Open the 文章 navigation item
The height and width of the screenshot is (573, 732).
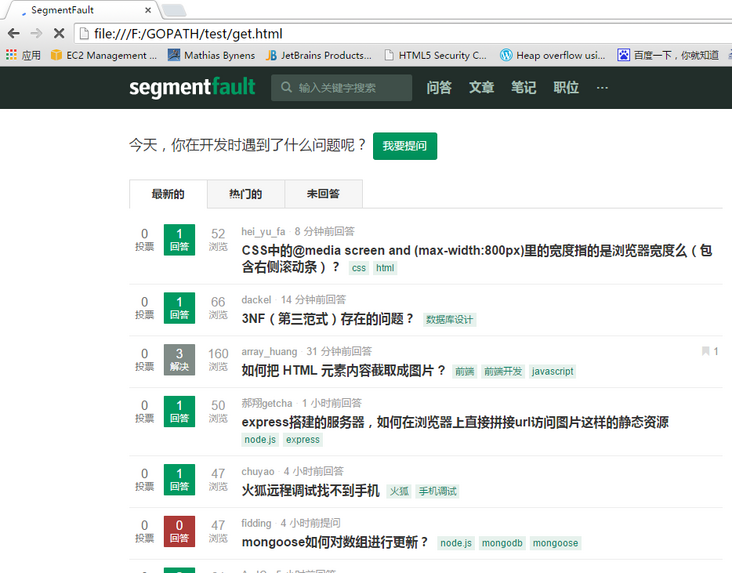click(481, 87)
